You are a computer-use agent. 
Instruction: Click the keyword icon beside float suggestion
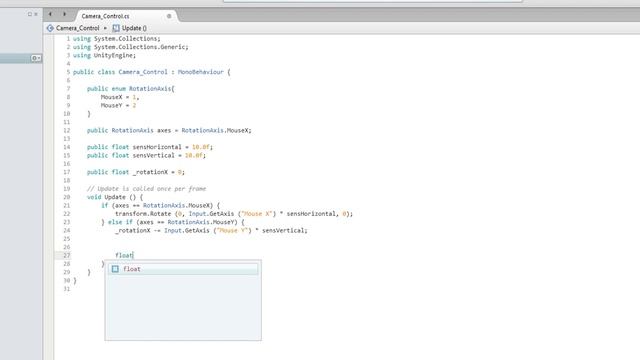pyautogui.click(x=115, y=269)
